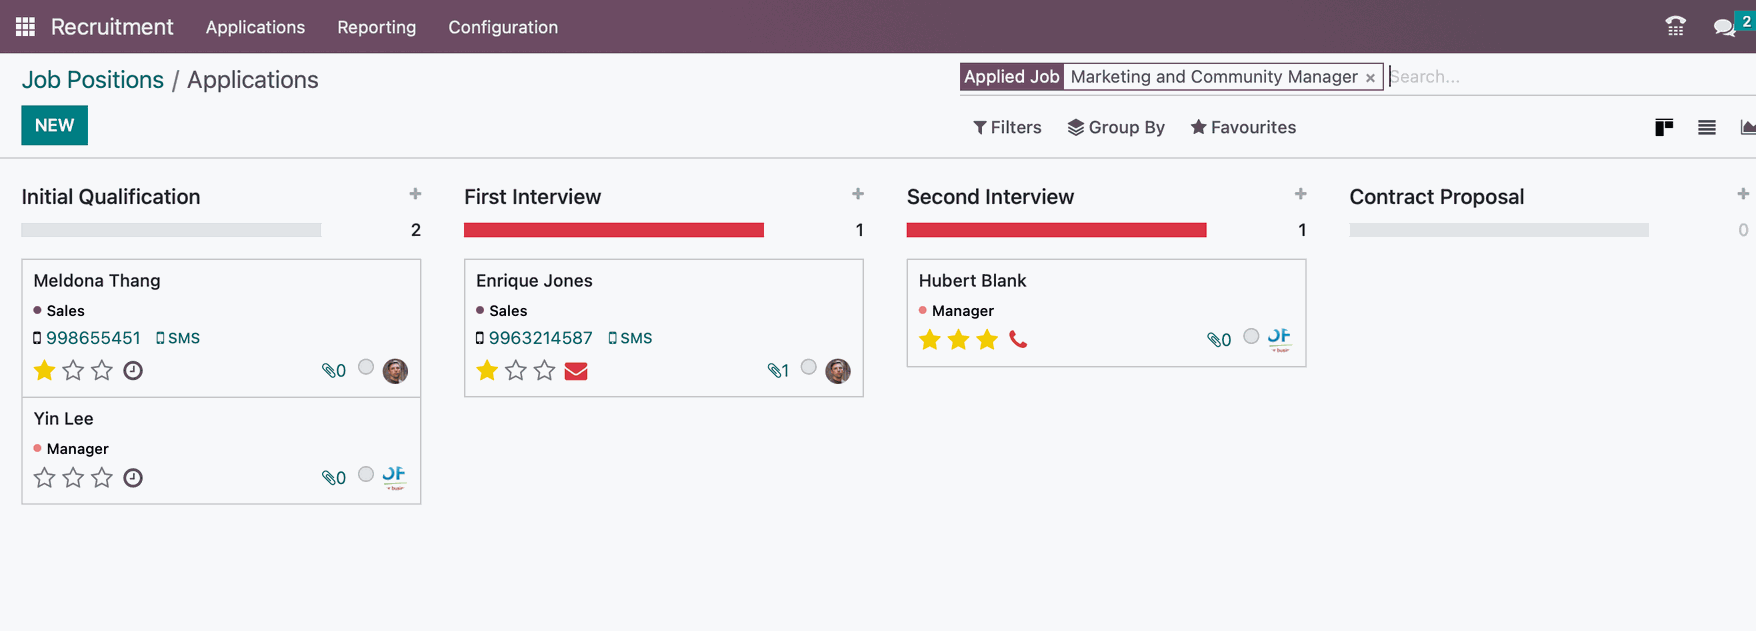Image resolution: width=1756 pixels, height=631 pixels.
Task: Quick add card in Contract Proposal column
Action: pos(1743,194)
